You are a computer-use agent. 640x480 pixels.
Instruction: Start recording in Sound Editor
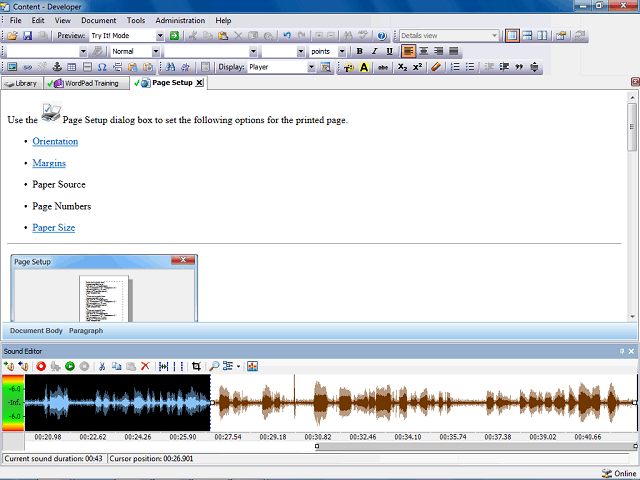(x=41, y=366)
